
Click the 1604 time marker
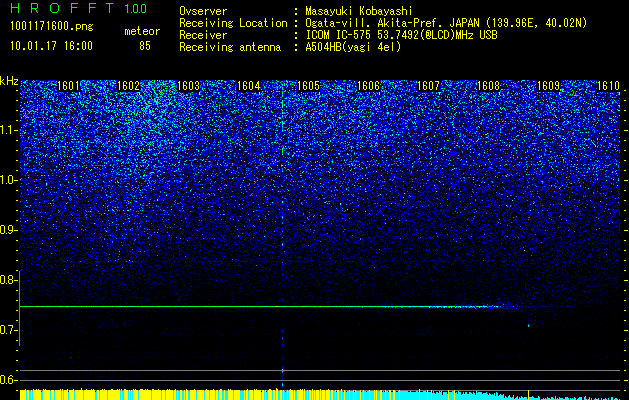(248, 85)
